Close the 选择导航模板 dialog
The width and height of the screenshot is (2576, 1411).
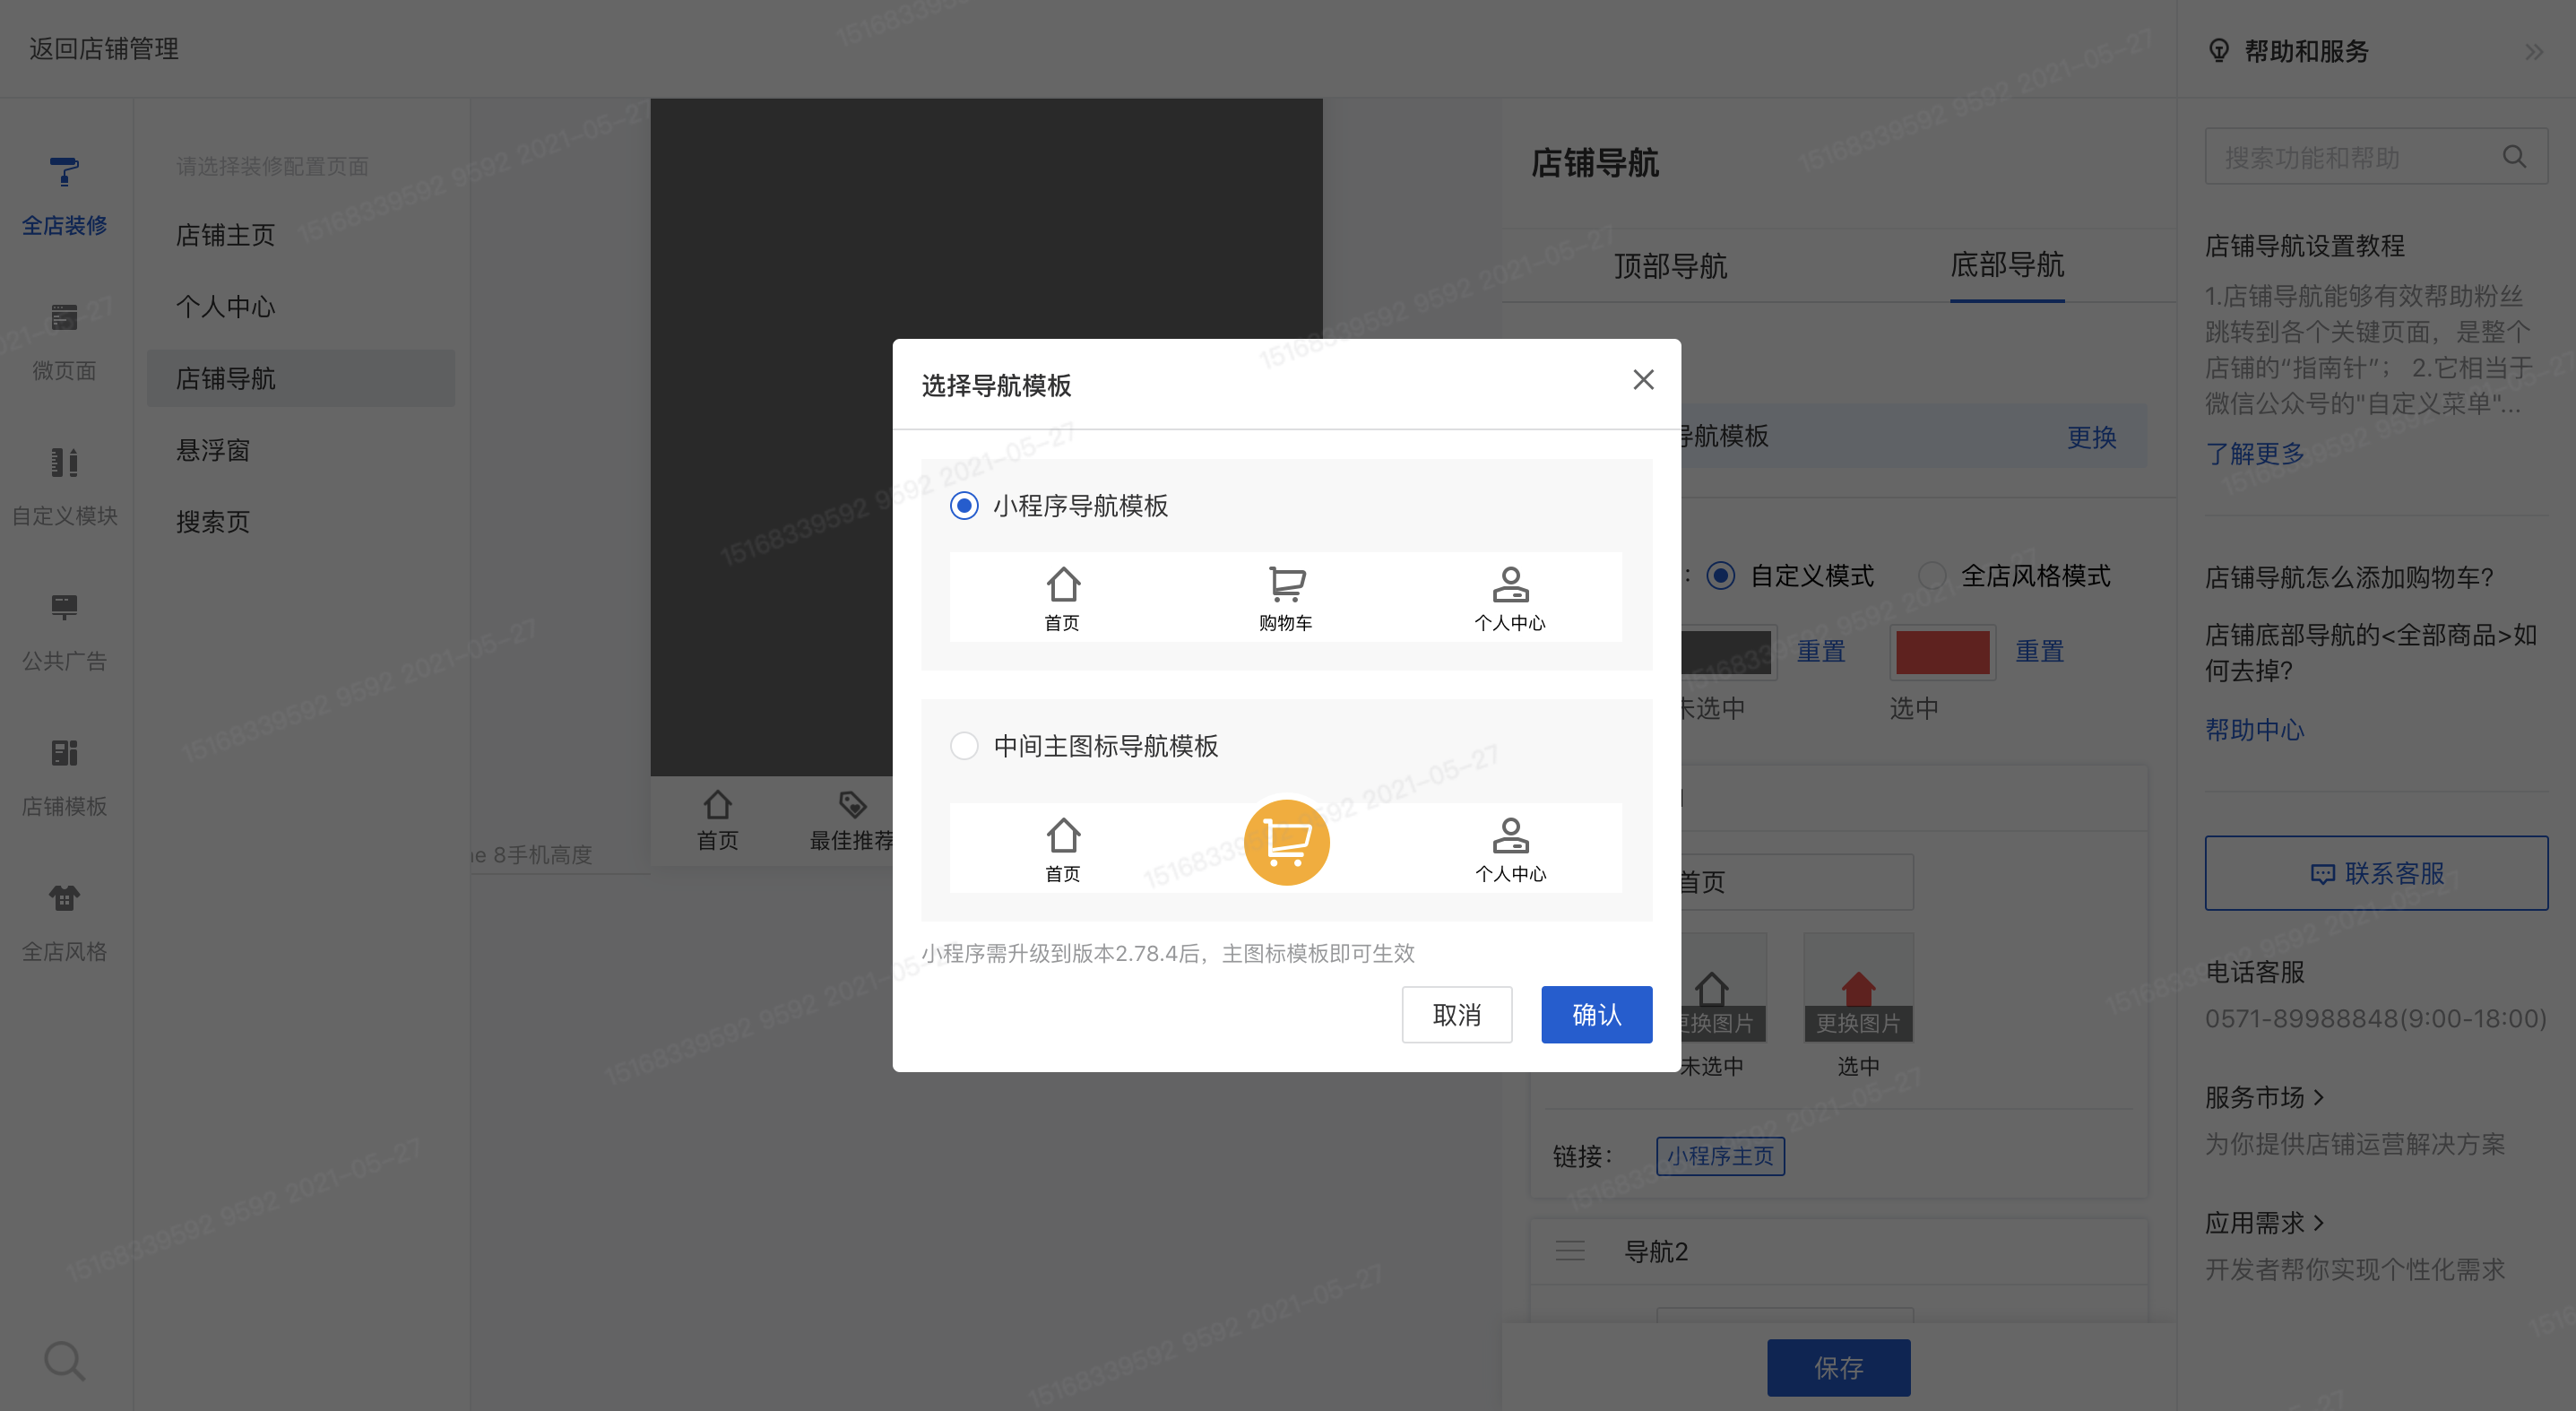[1643, 380]
